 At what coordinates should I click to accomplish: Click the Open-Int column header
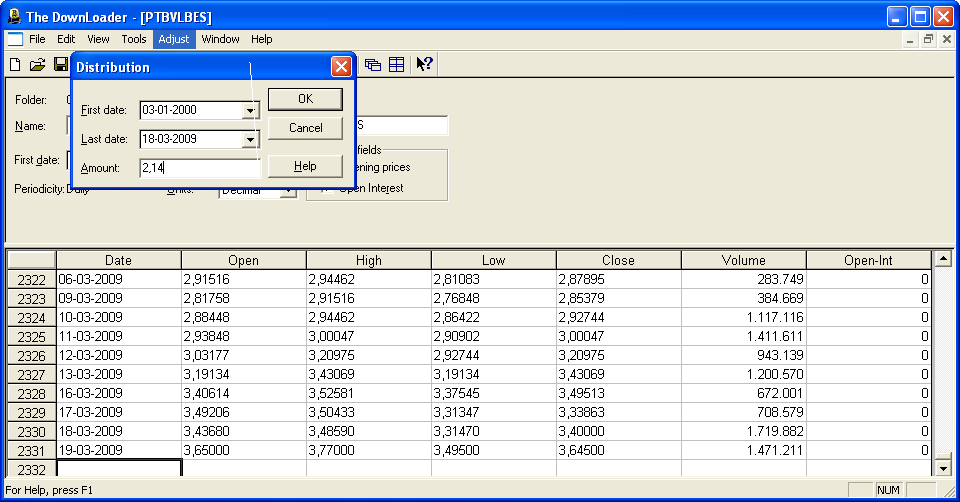869,260
